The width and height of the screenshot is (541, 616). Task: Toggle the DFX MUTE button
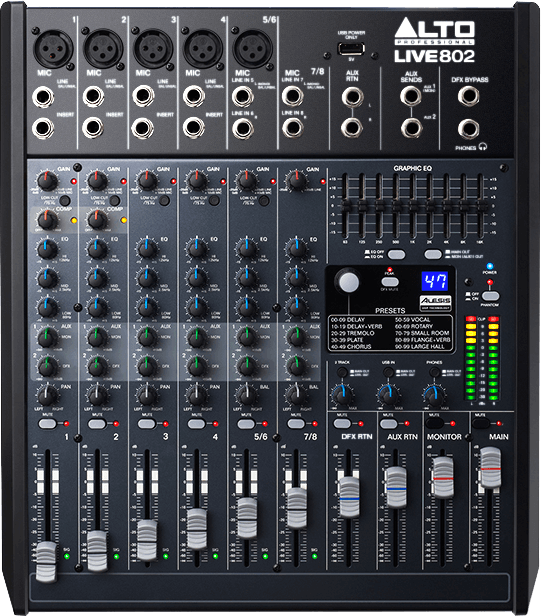coord(390,282)
